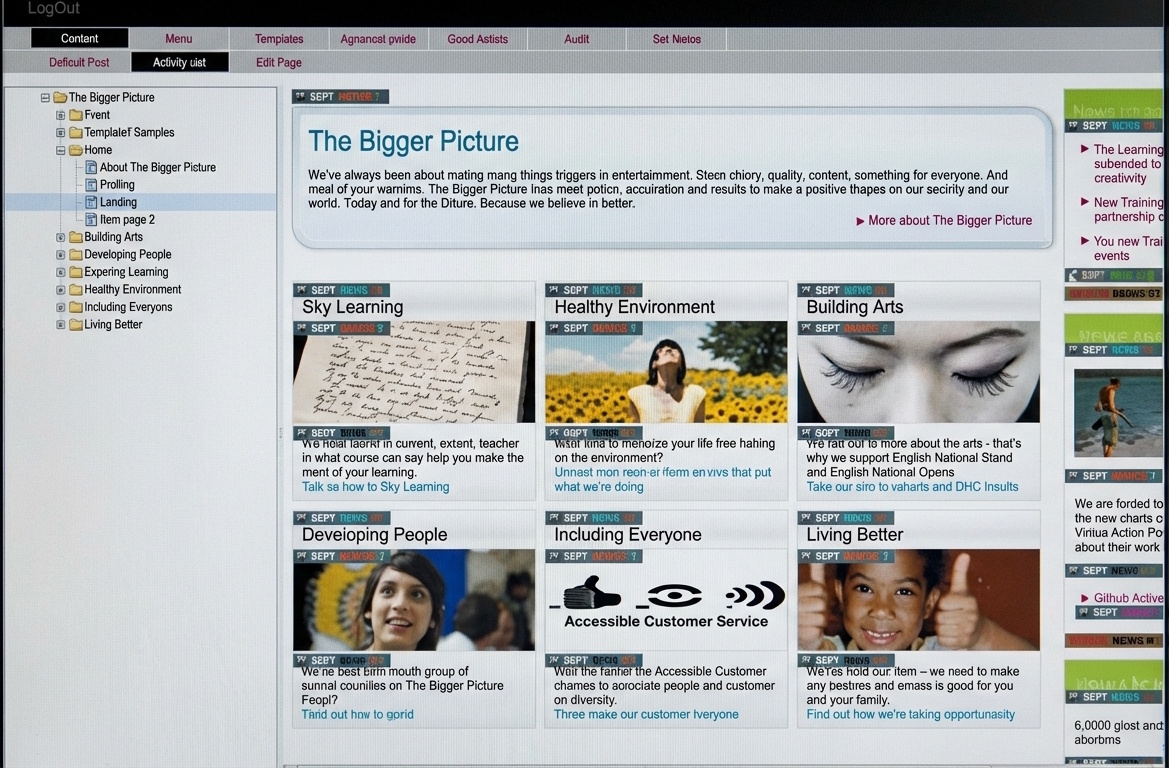Click the Prolling page icon
Viewport: 1169px width, 768px height.
[x=91, y=185]
